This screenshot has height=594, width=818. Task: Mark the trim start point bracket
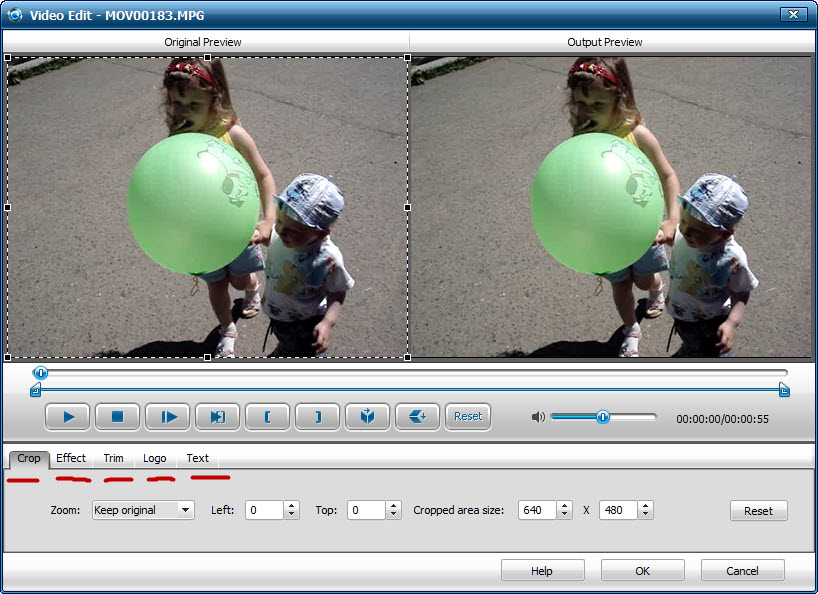point(267,417)
